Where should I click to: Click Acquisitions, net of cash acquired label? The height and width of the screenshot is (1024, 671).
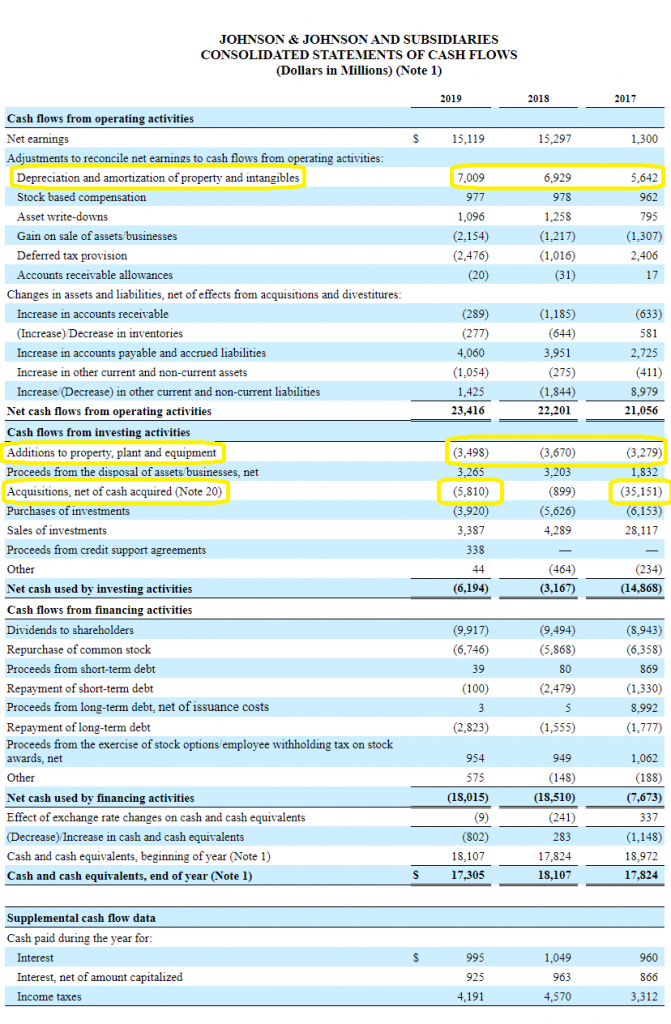click(x=114, y=492)
